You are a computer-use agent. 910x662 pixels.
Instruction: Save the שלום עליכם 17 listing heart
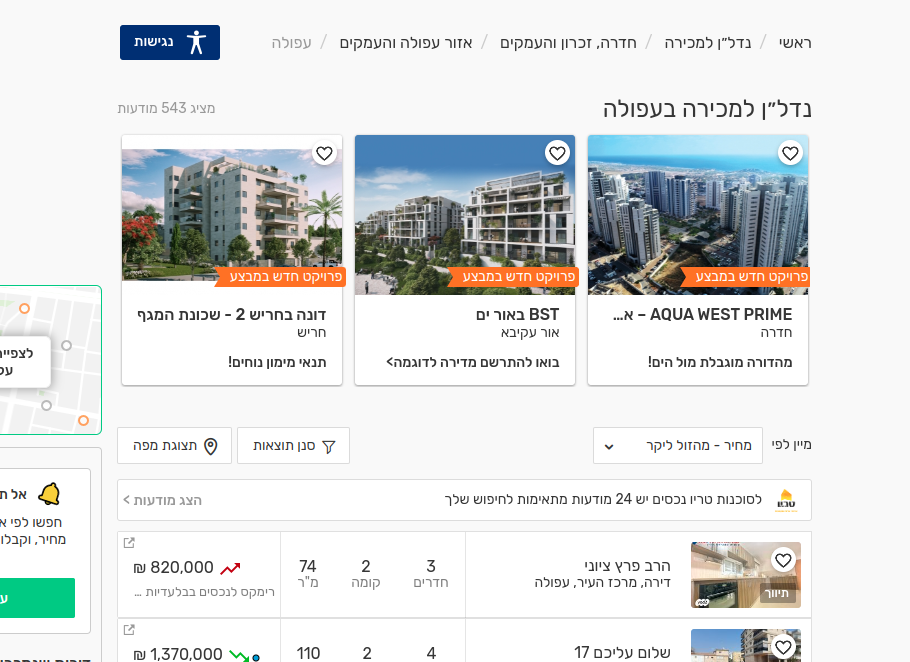pyautogui.click(x=783, y=646)
